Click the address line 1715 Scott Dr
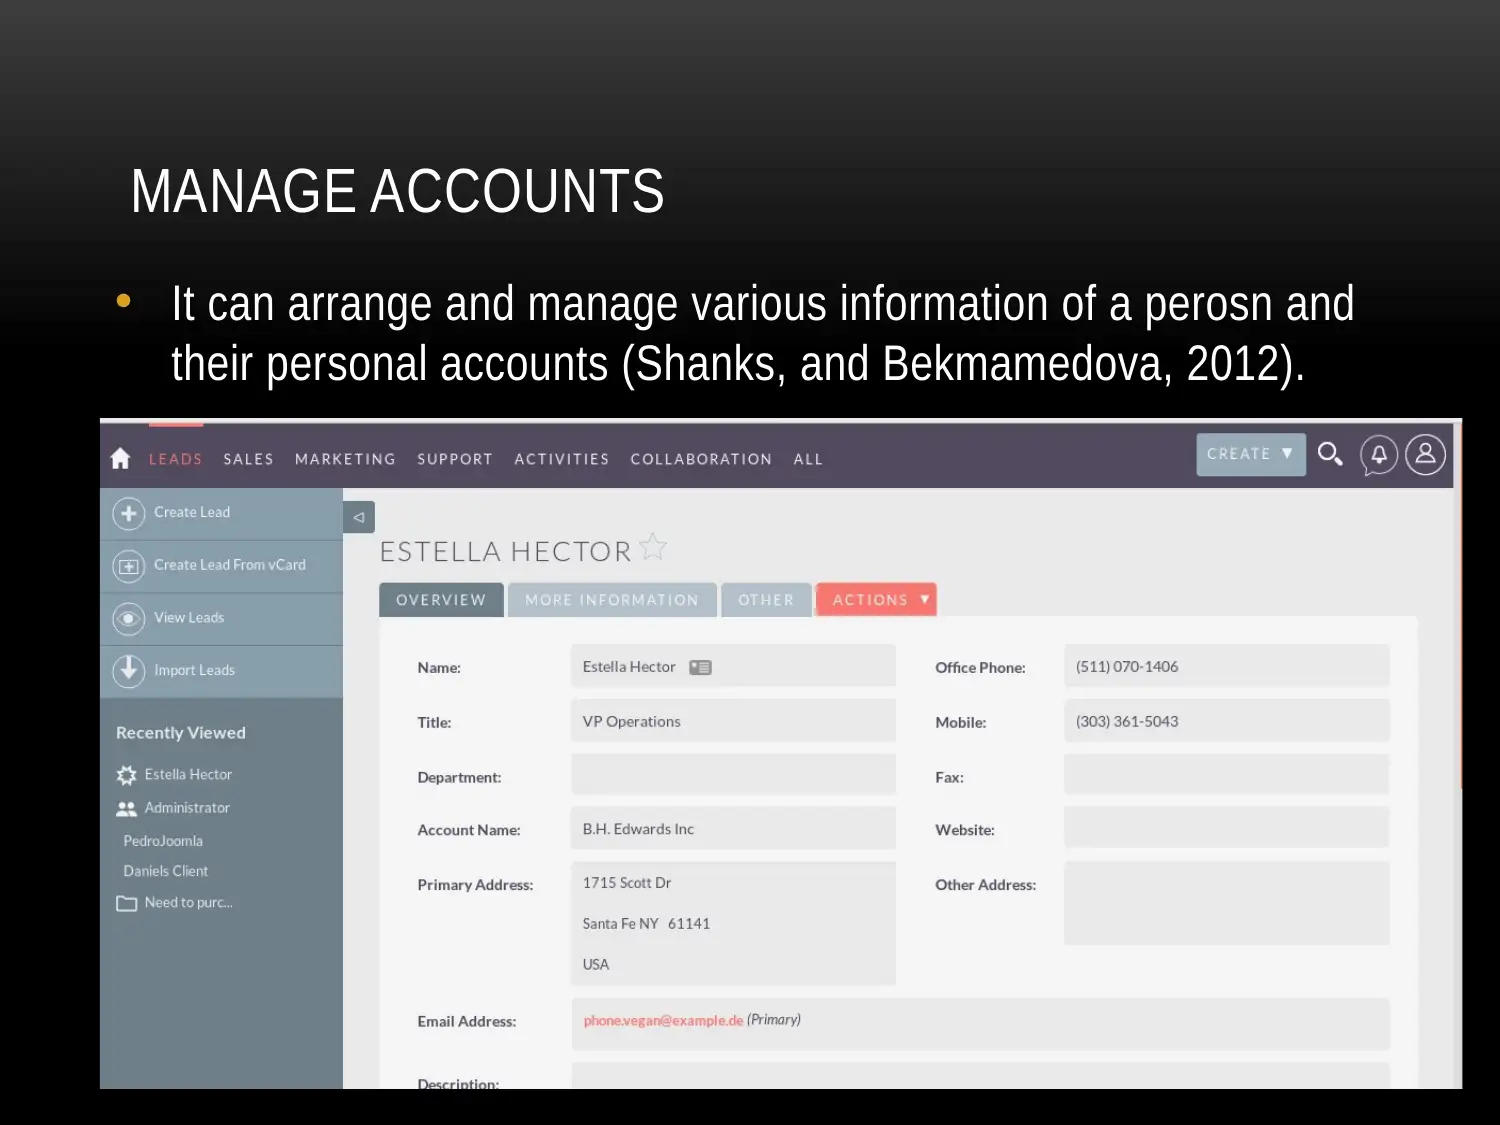This screenshot has height=1125, width=1500. [627, 883]
